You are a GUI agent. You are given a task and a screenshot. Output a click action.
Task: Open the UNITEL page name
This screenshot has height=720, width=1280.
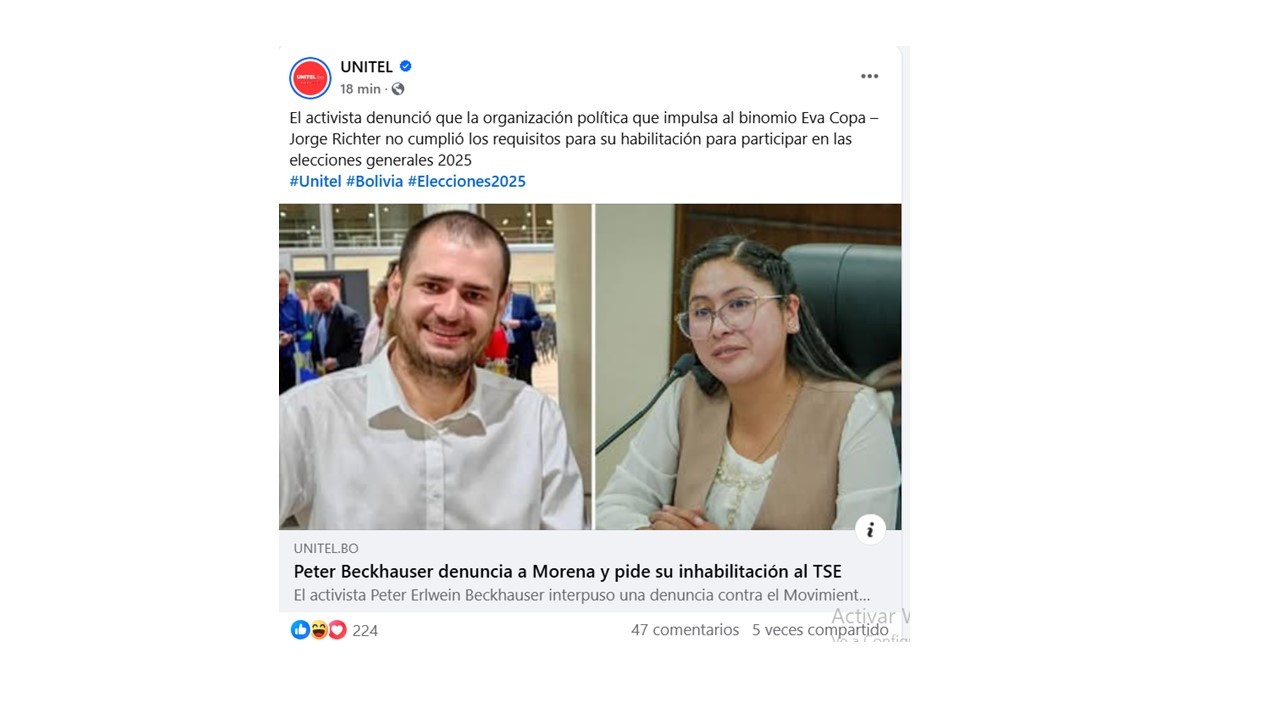click(366, 67)
